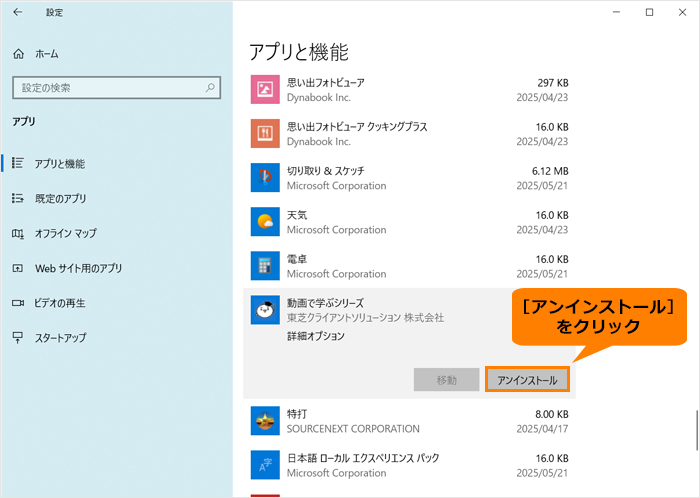Open the 詳細オプション link

tap(316, 336)
